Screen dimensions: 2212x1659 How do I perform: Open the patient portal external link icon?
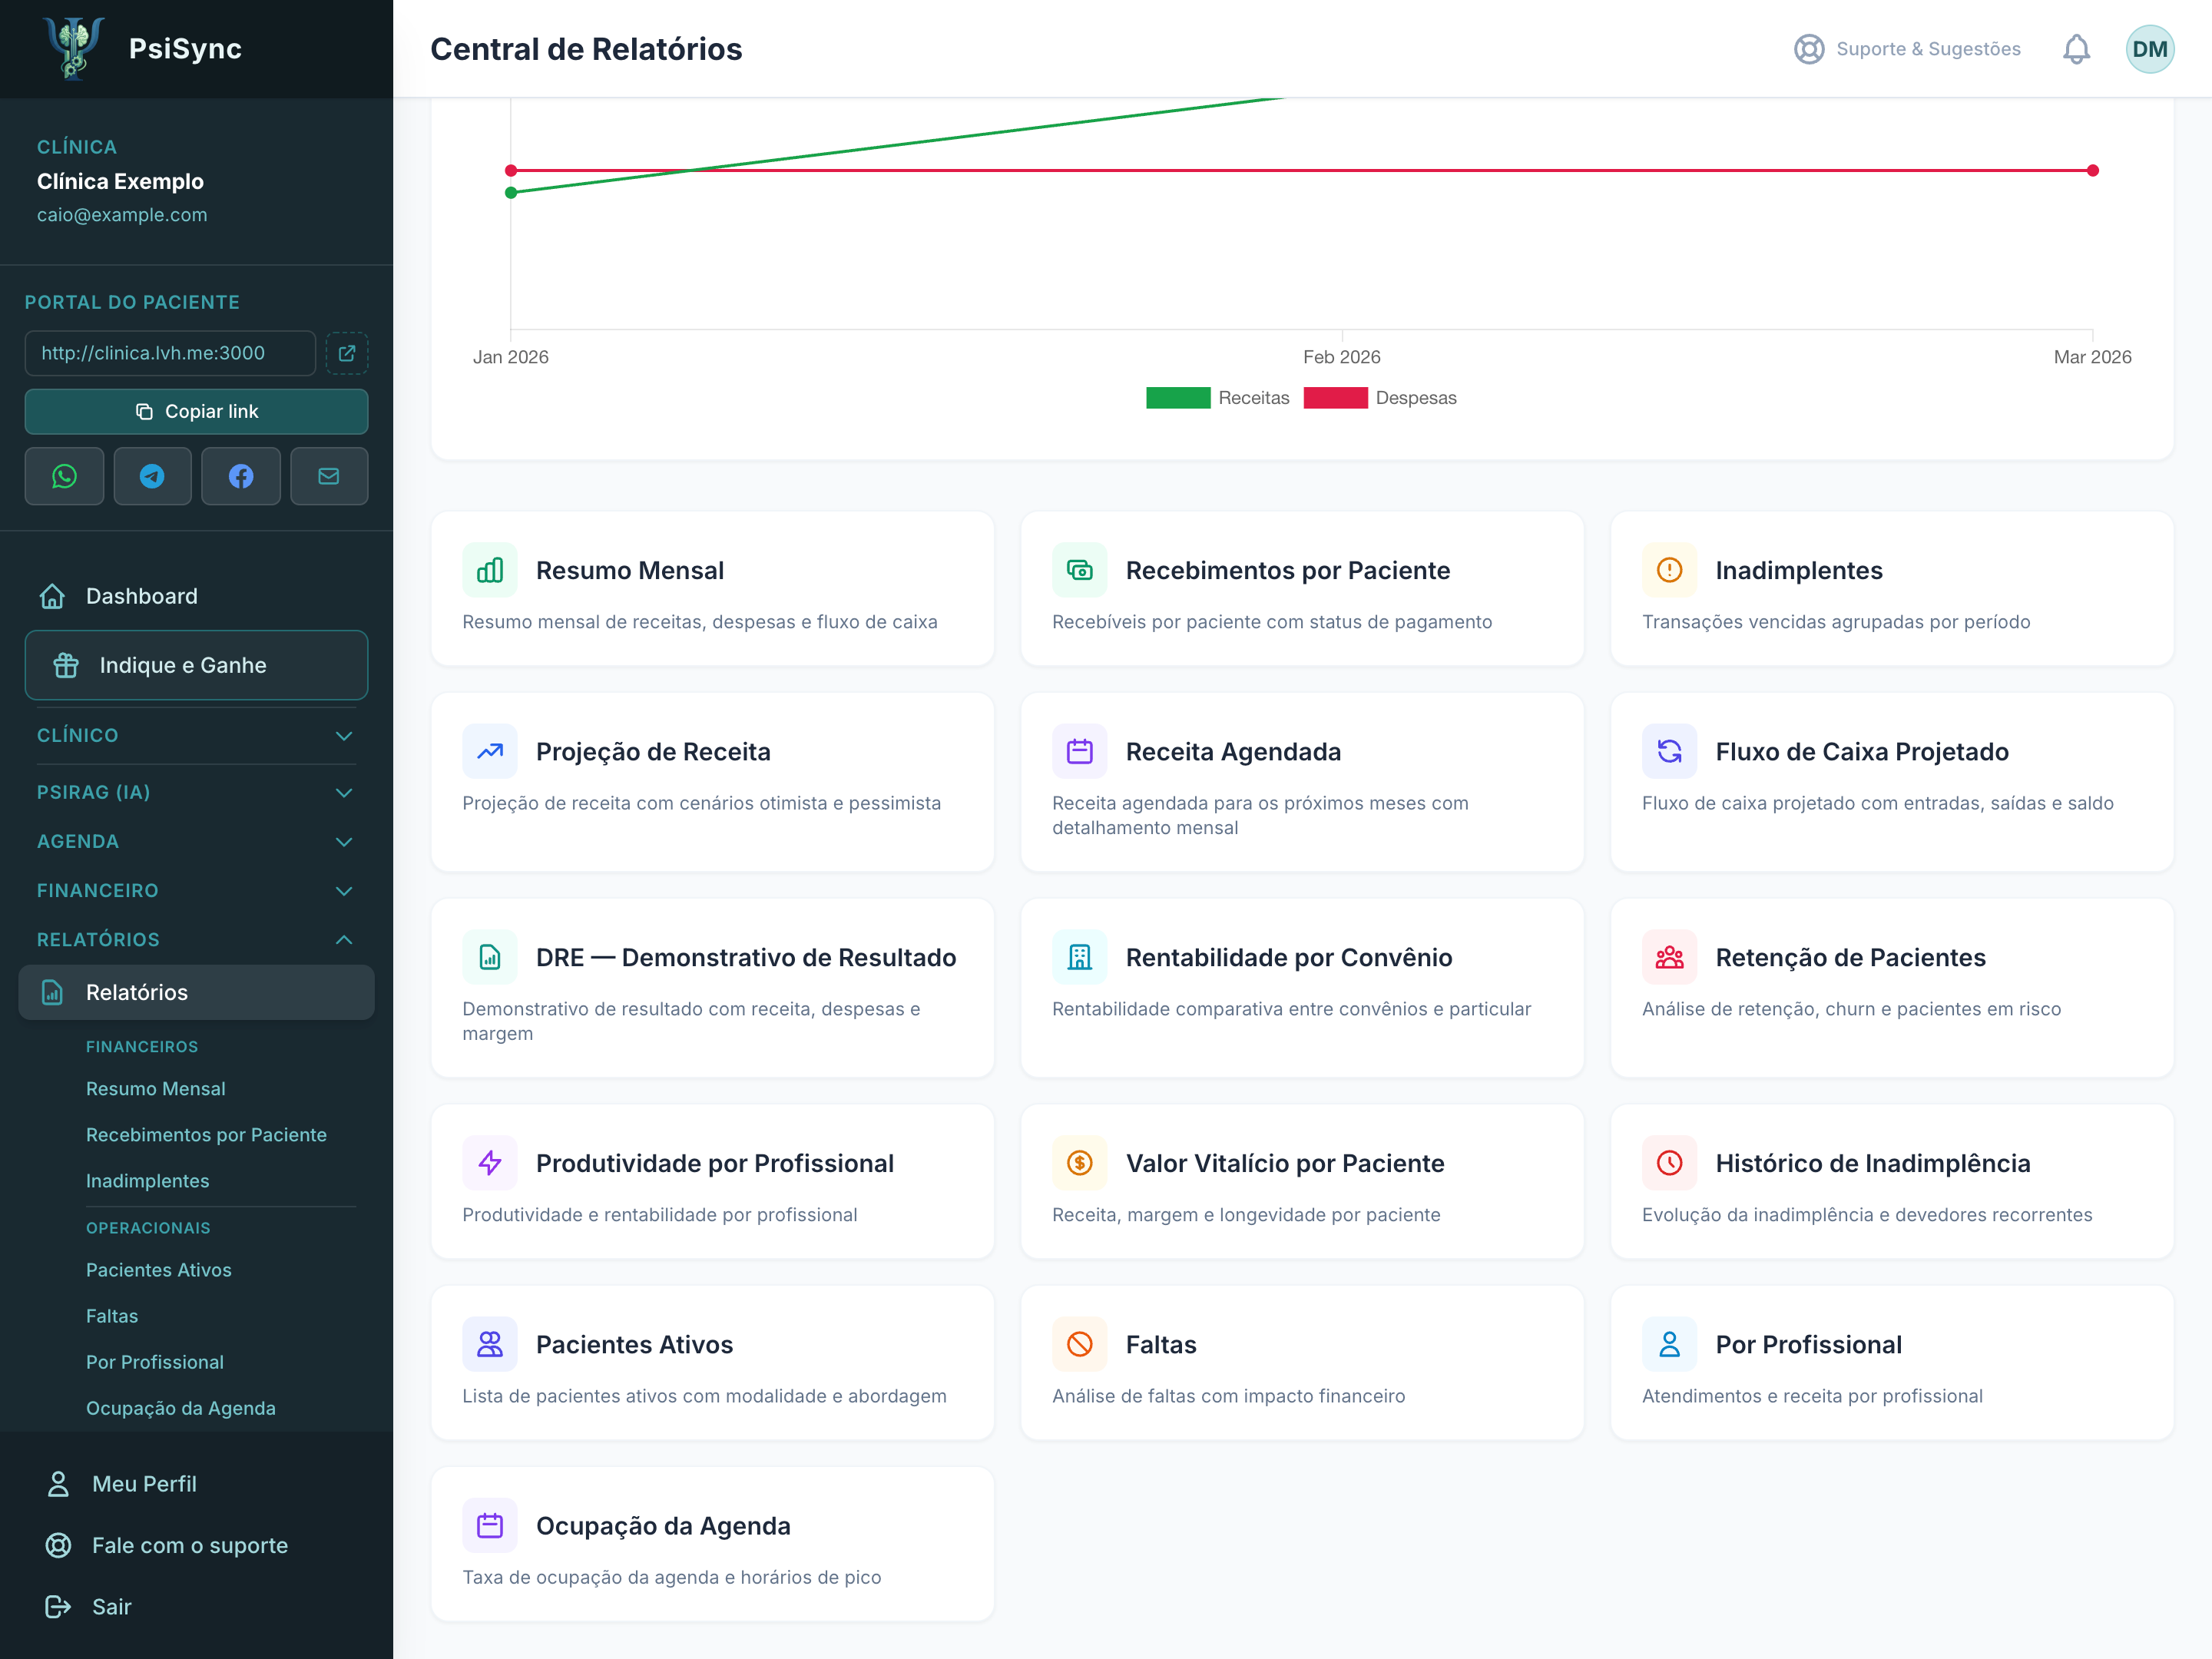pos(347,353)
